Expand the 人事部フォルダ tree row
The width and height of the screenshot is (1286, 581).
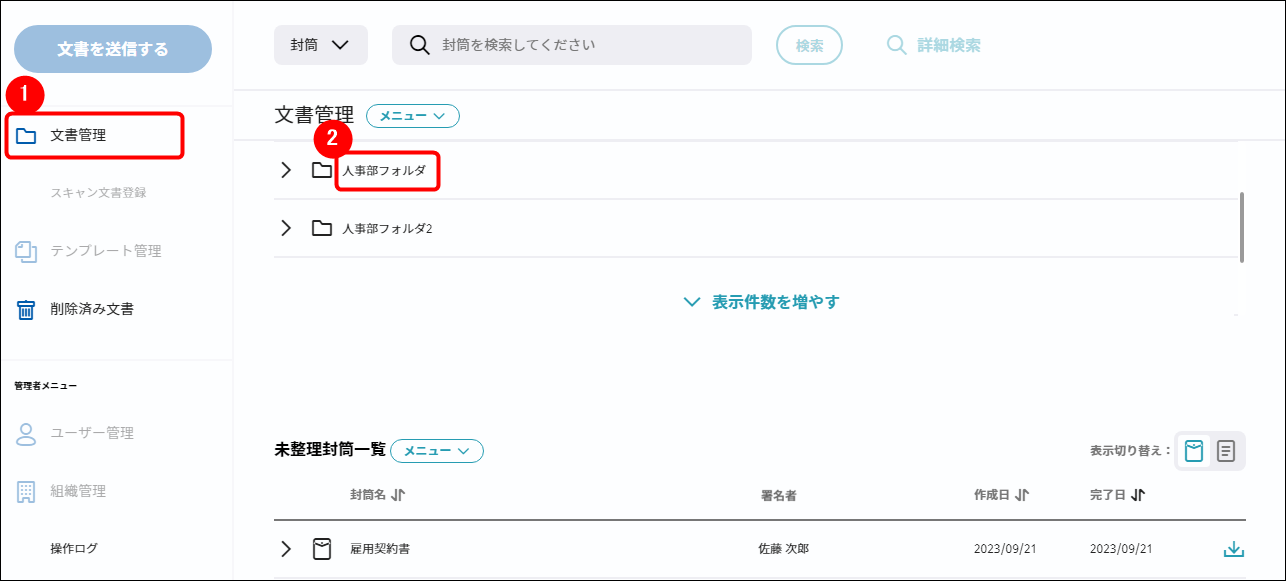287,171
